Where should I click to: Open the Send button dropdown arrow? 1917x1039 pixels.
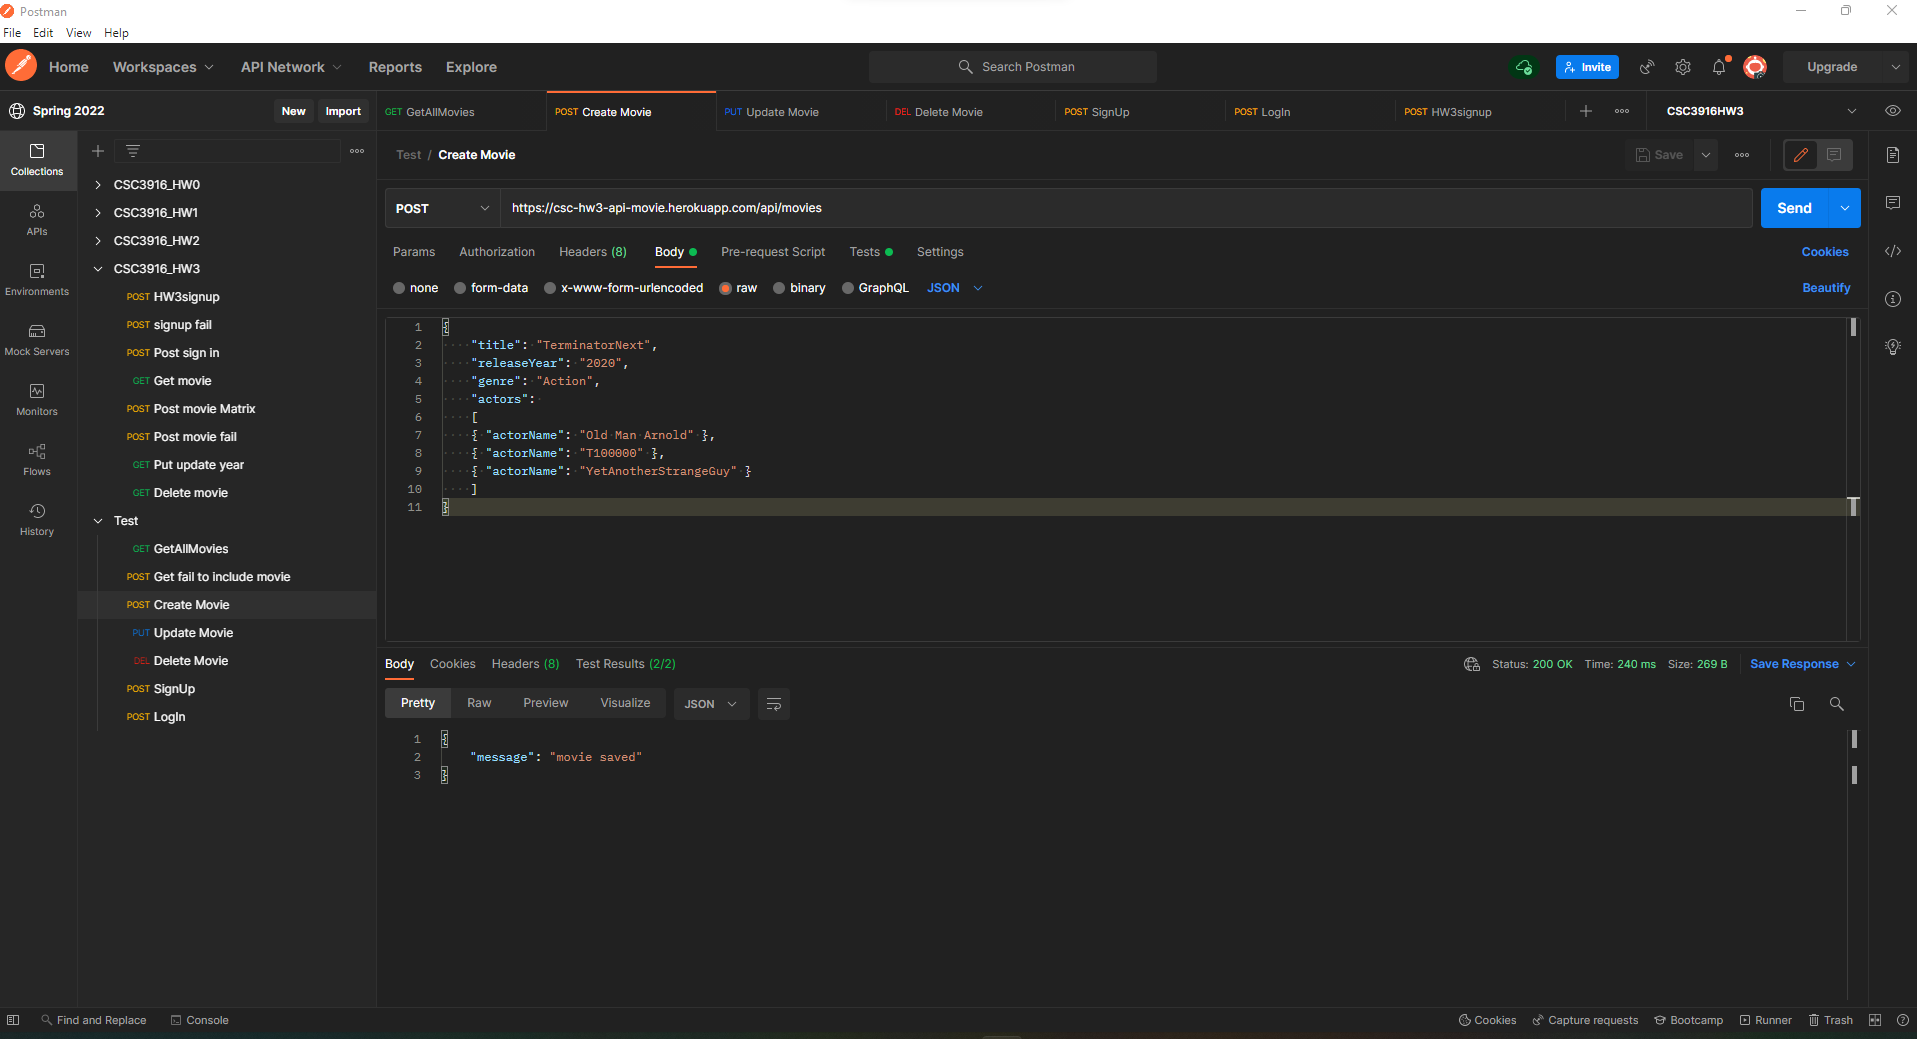[x=1845, y=208]
